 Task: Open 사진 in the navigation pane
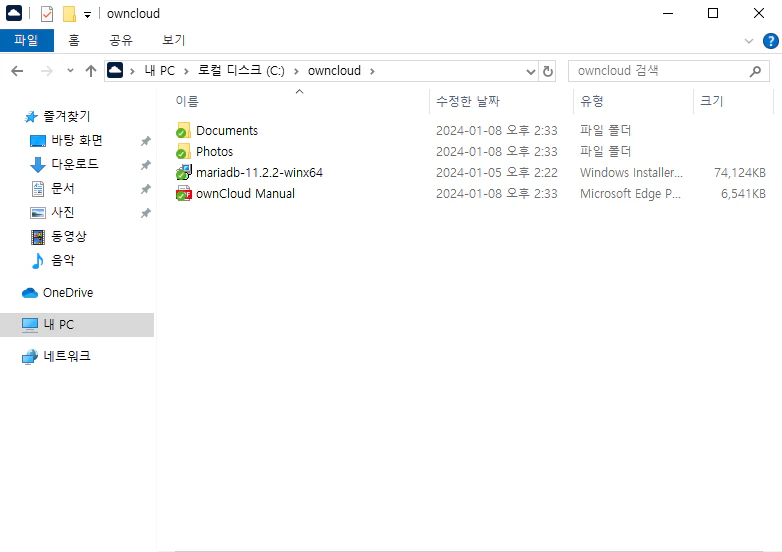click(63, 212)
